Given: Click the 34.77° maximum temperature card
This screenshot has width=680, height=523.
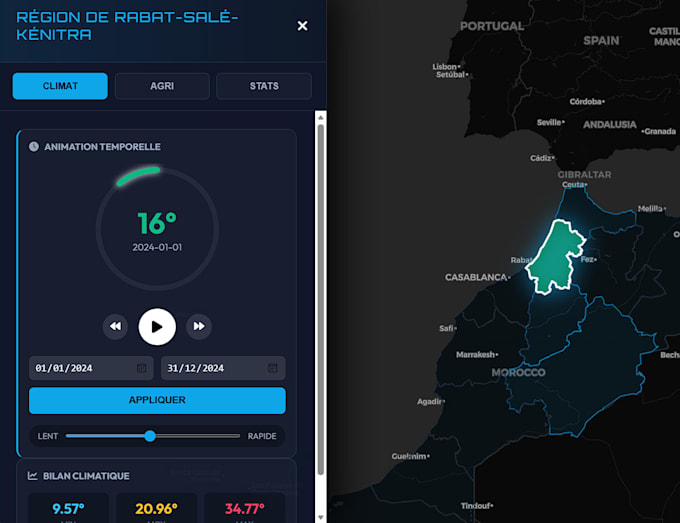Looking at the screenshot, I should pos(245,508).
